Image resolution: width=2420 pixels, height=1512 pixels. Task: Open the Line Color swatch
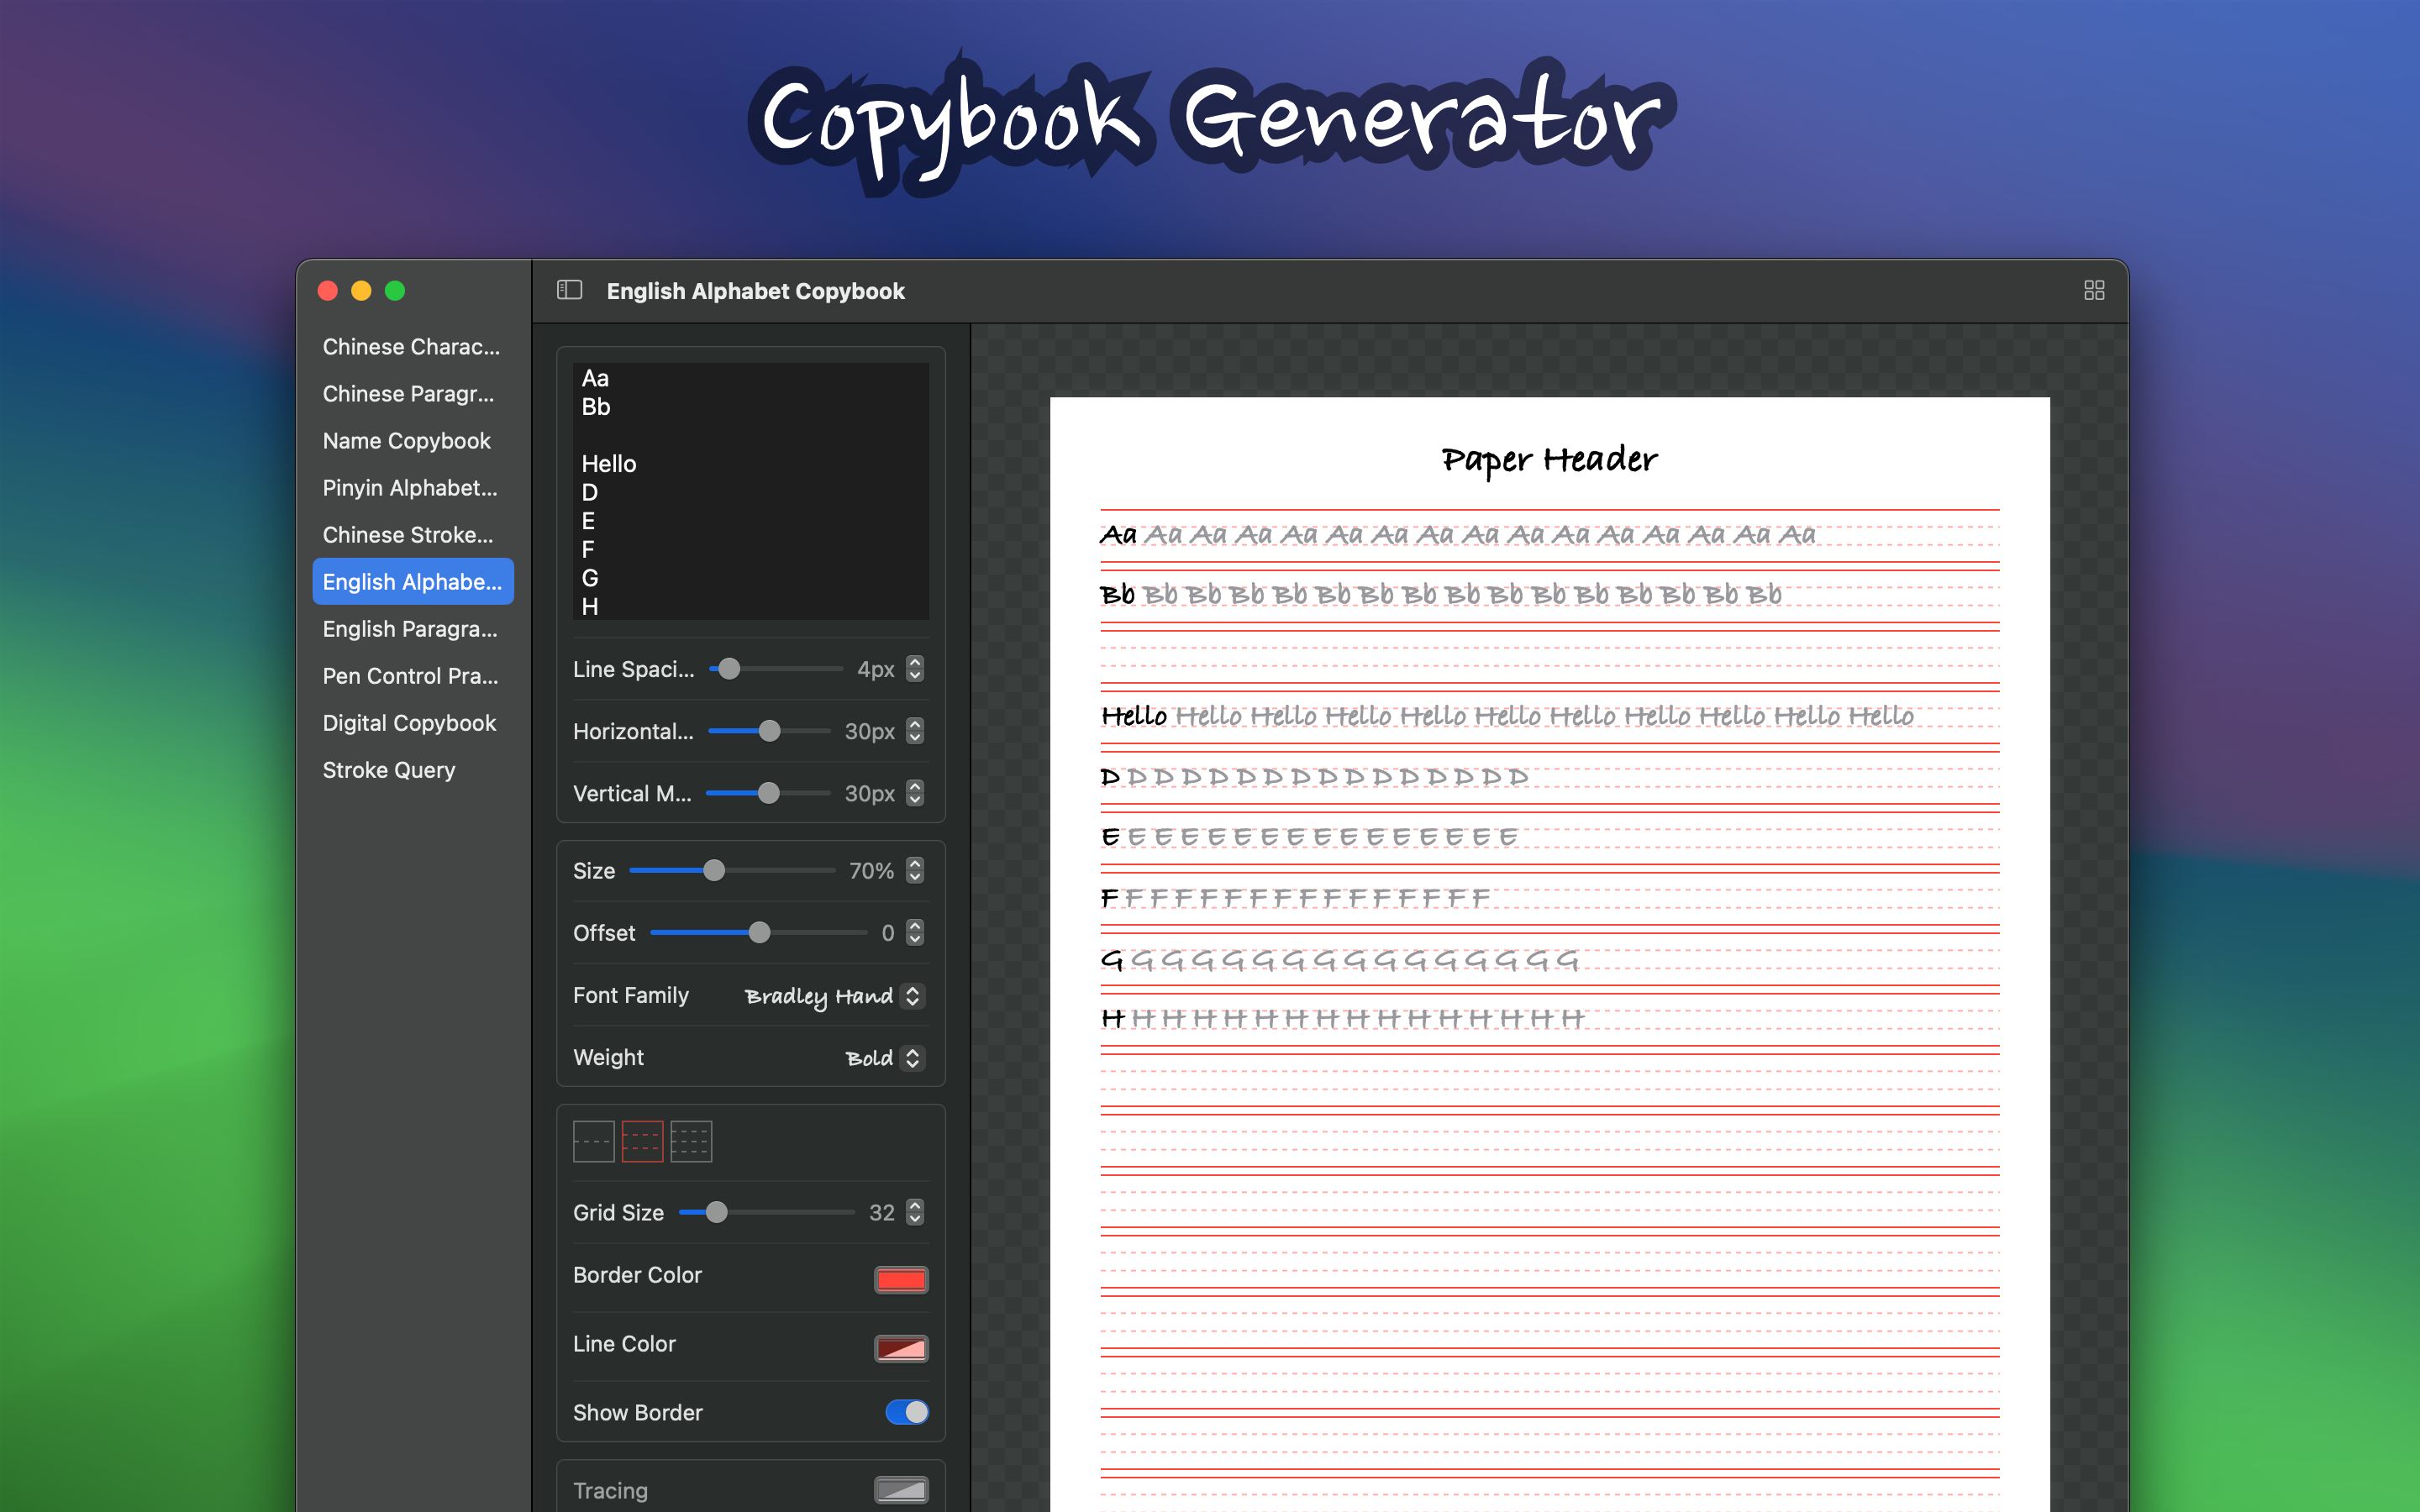click(x=900, y=1348)
